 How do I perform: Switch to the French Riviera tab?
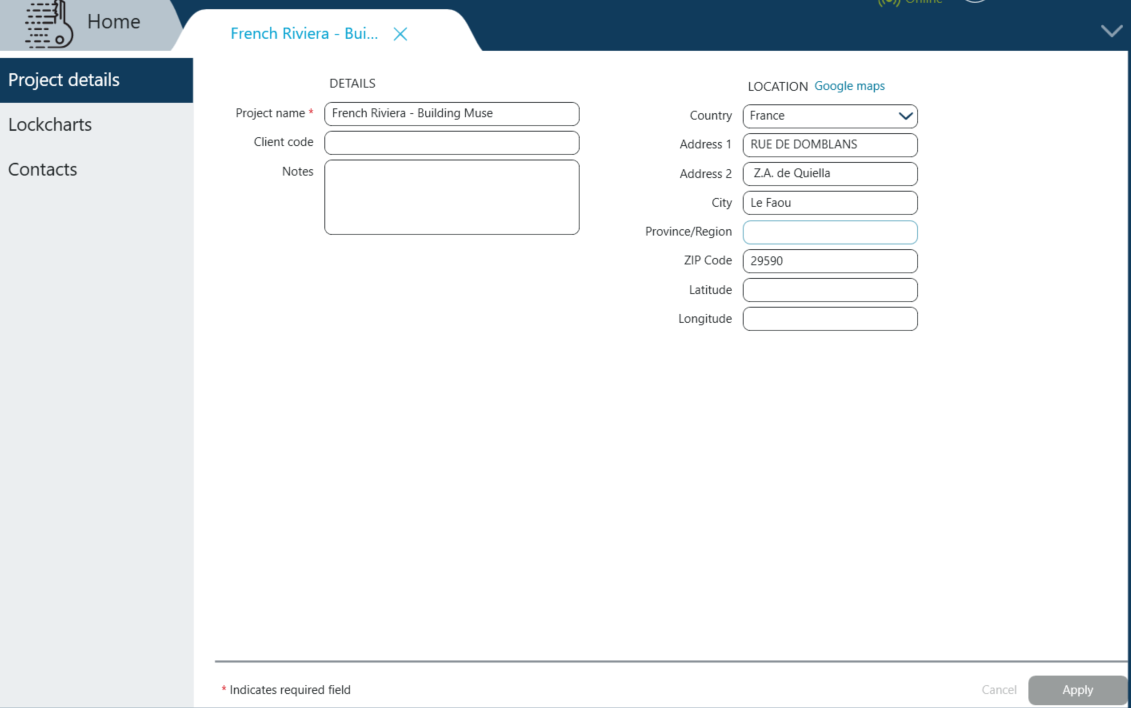point(304,34)
